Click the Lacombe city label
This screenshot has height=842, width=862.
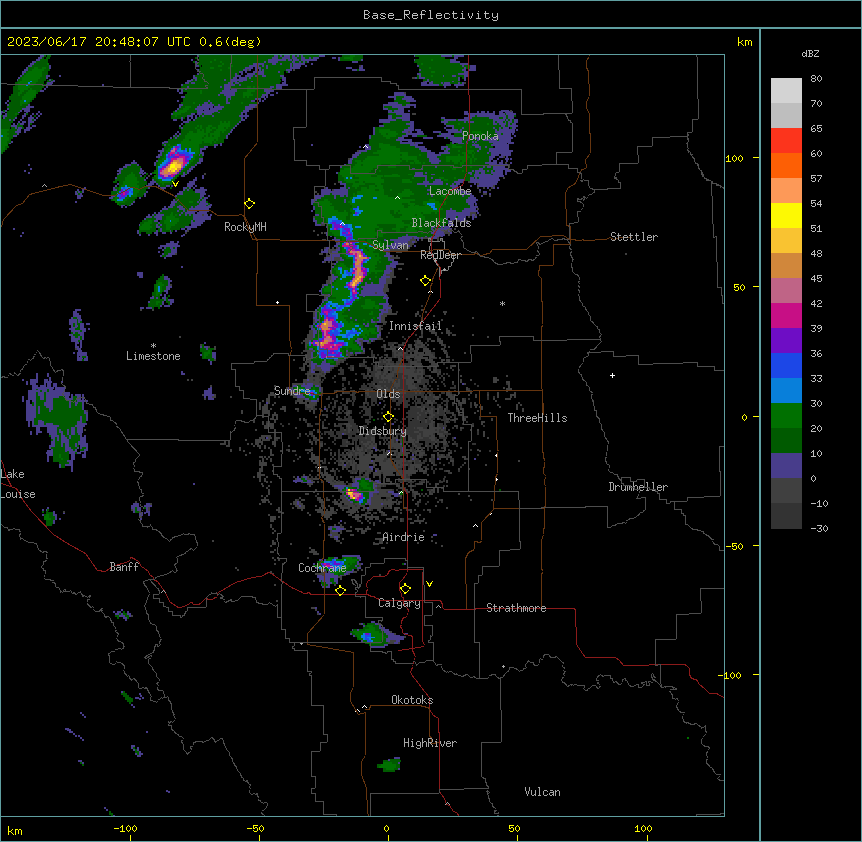click(450, 191)
